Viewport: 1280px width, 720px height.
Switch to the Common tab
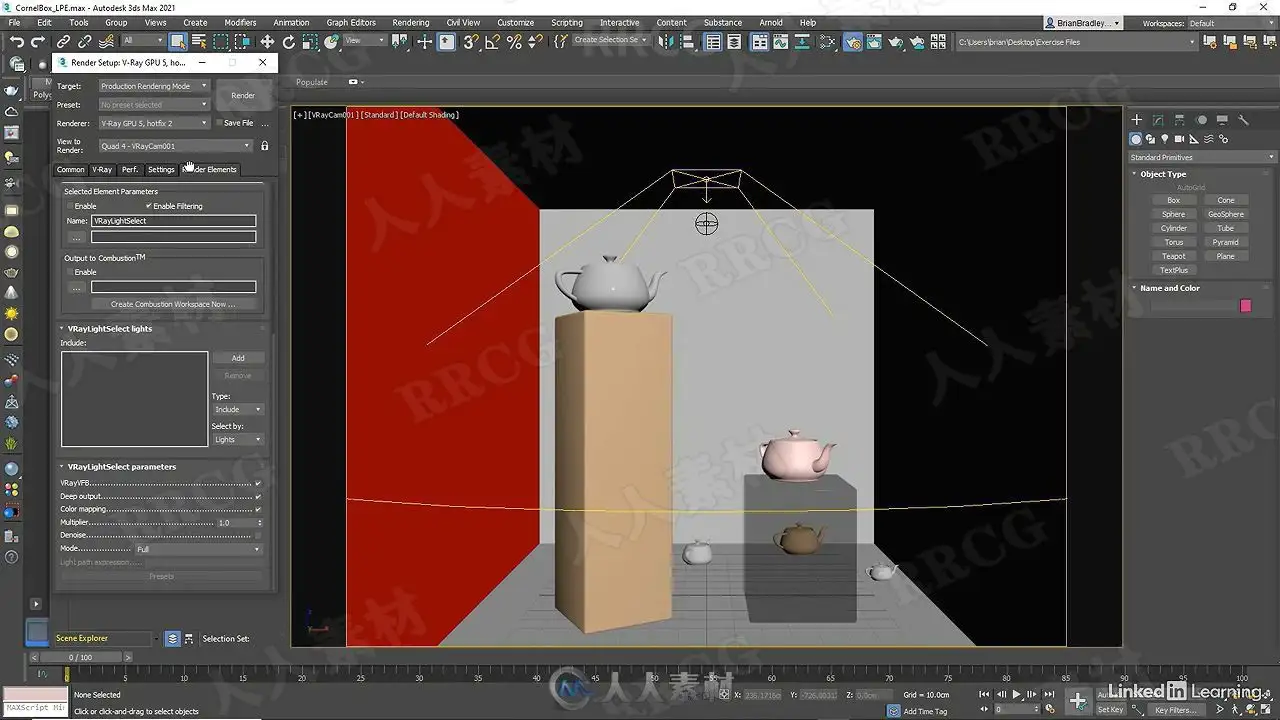(x=71, y=169)
